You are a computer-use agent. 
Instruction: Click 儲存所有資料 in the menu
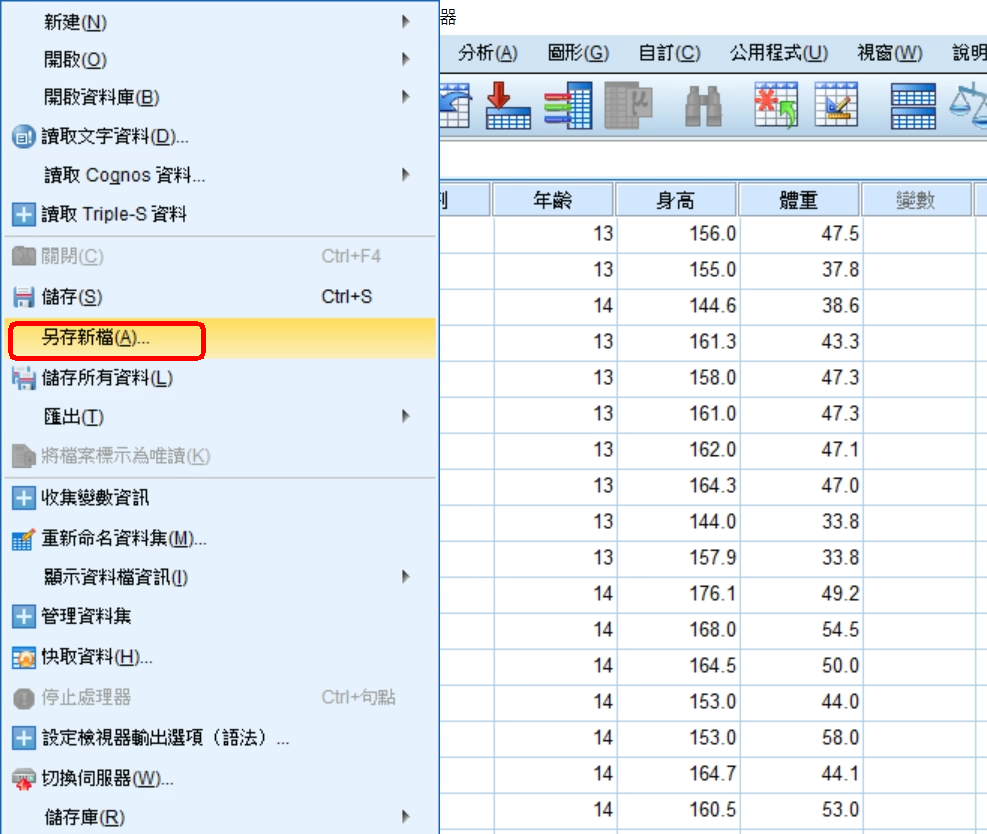pyautogui.click(x=106, y=378)
